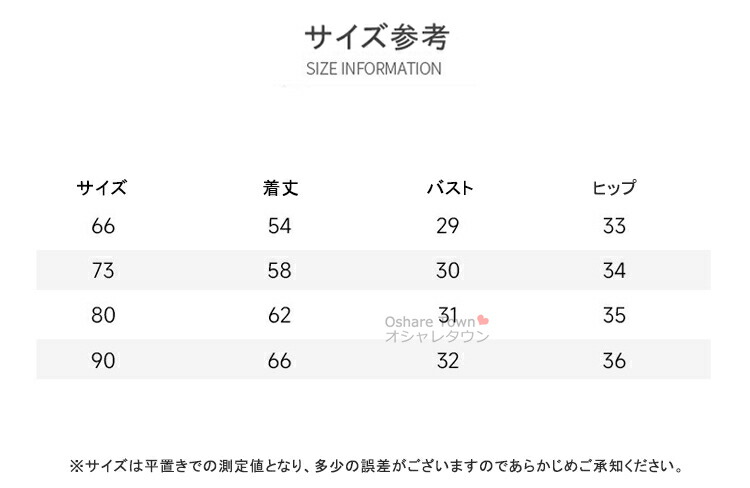
Task: Select the ヒップ column header
Action: point(614,188)
